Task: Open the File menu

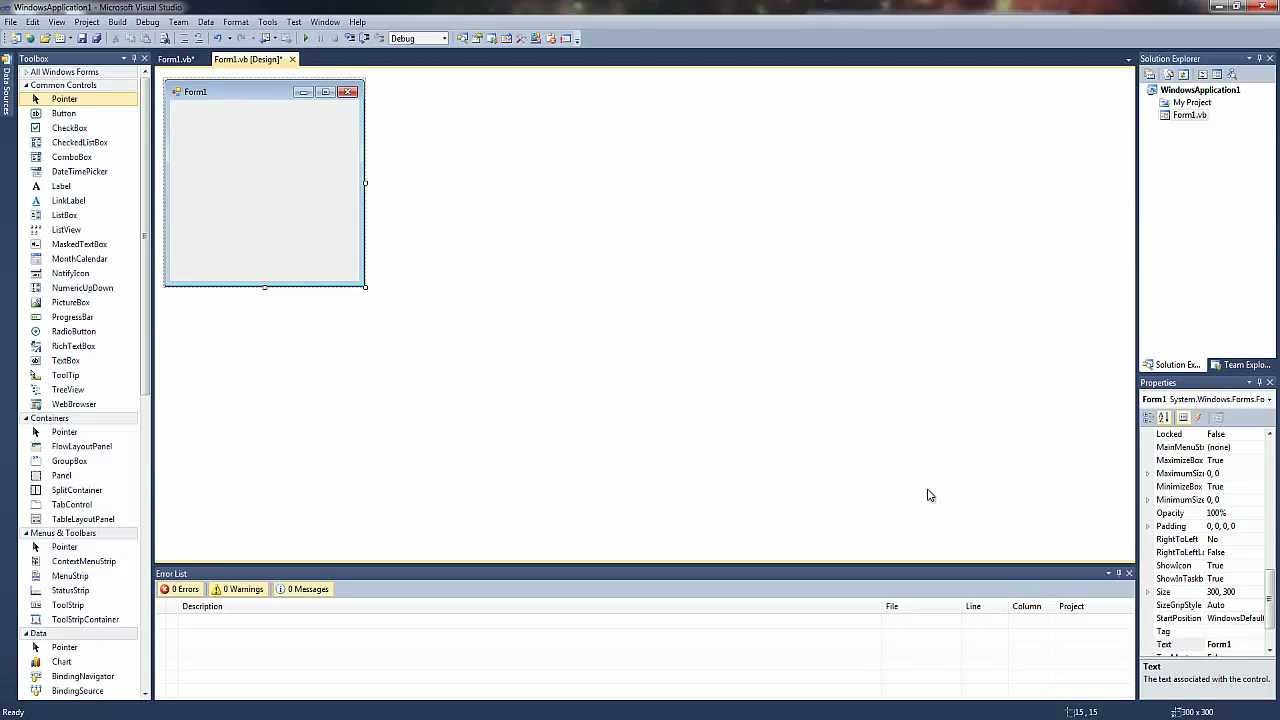Action: click(x=10, y=22)
